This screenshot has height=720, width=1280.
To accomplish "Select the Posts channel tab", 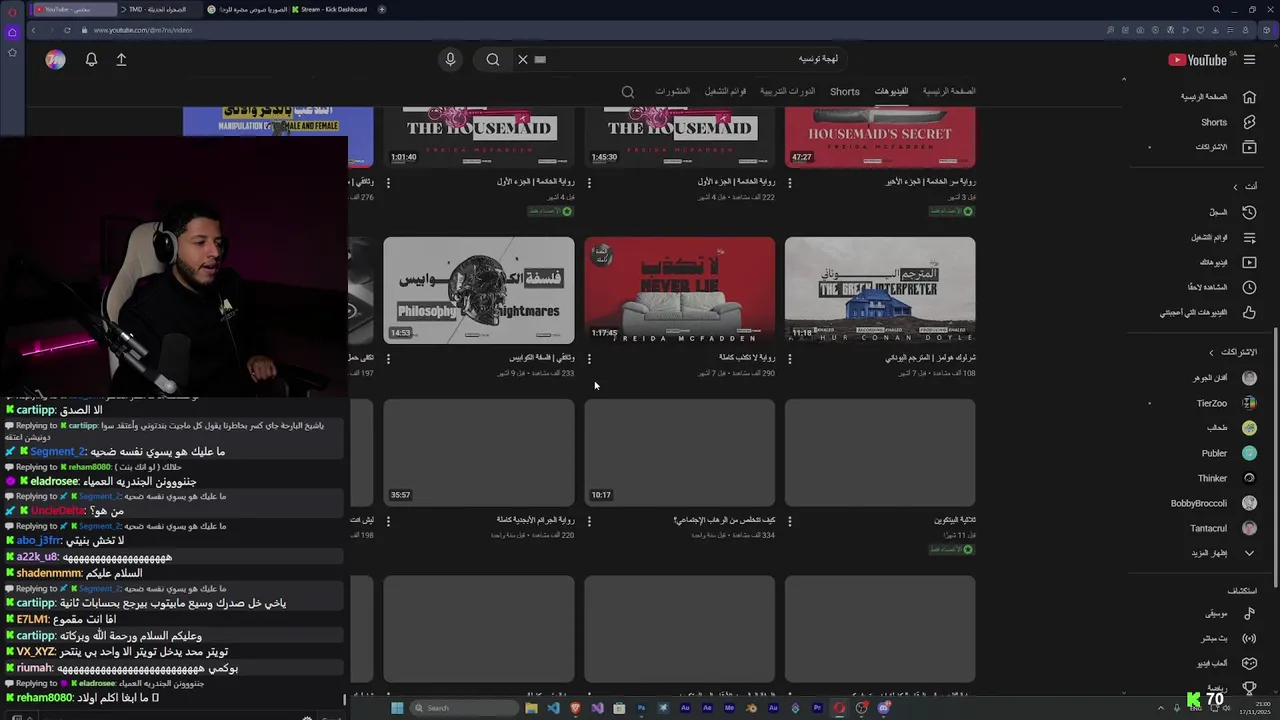I will (x=673, y=91).
